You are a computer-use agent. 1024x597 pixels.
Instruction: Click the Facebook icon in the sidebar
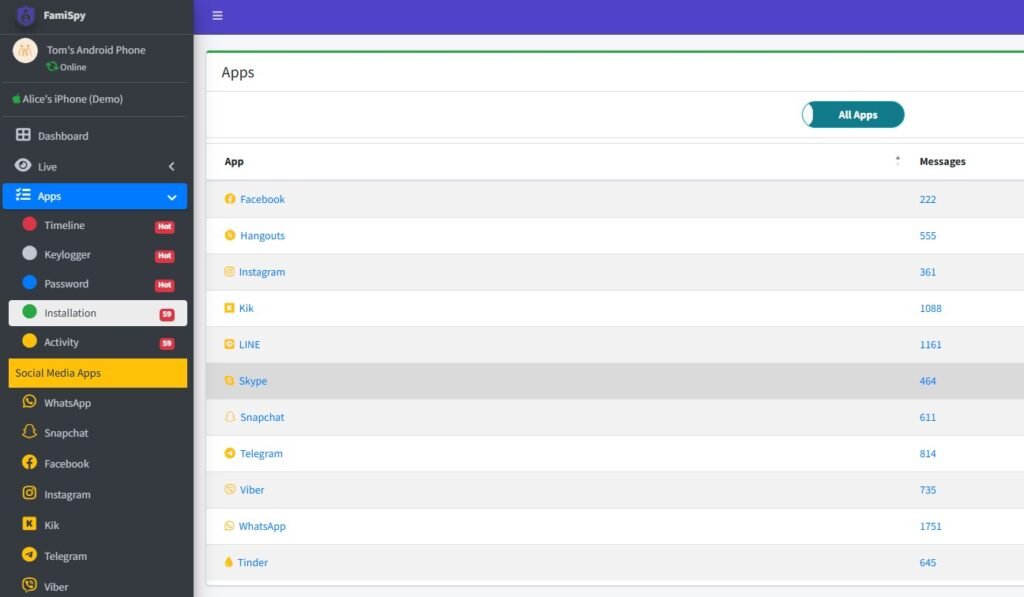coord(29,462)
